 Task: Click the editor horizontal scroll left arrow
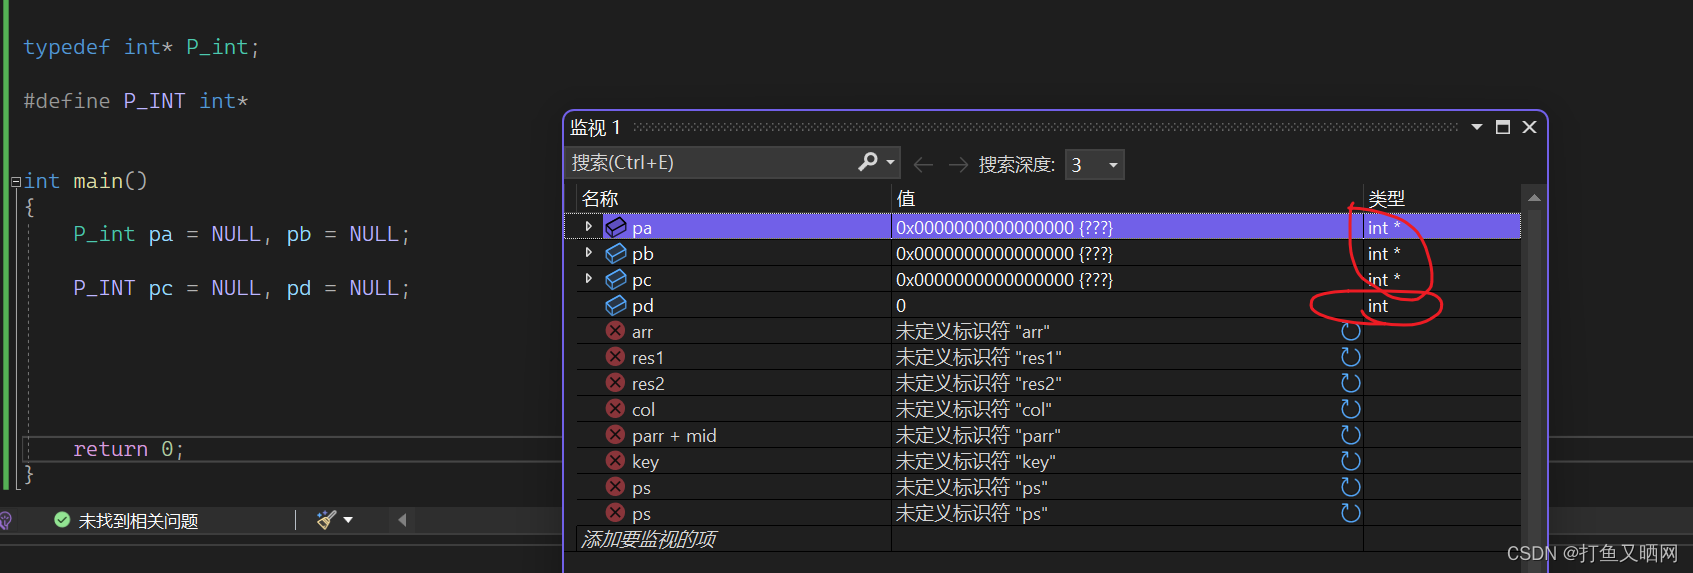(402, 520)
